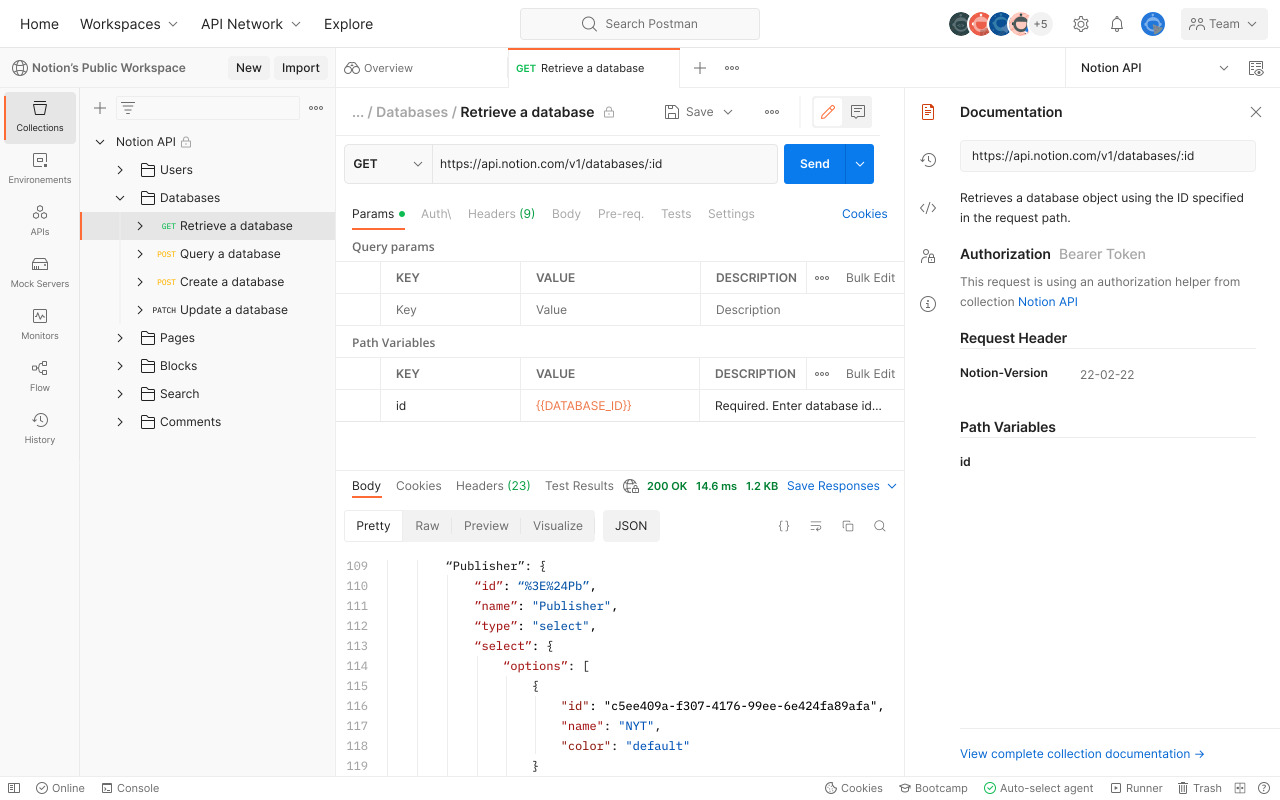Viewport: 1280px width, 800px height.
Task: Click the request URL input field
Action: click(605, 164)
